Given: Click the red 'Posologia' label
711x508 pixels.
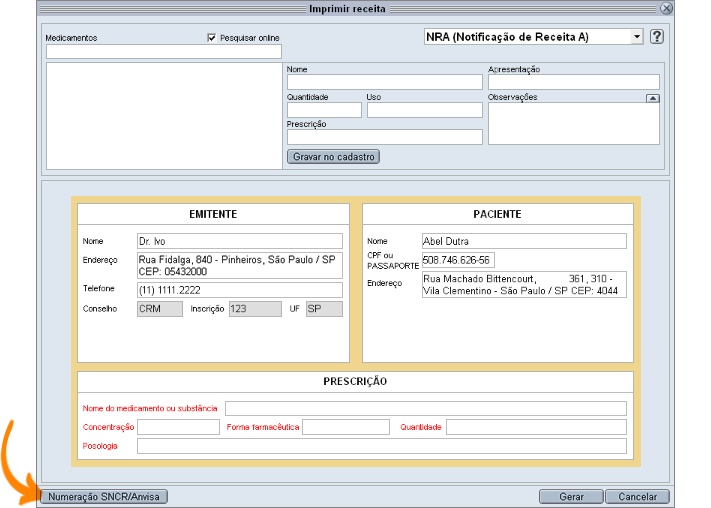Looking at the screenshot, I should coord(100,446).
